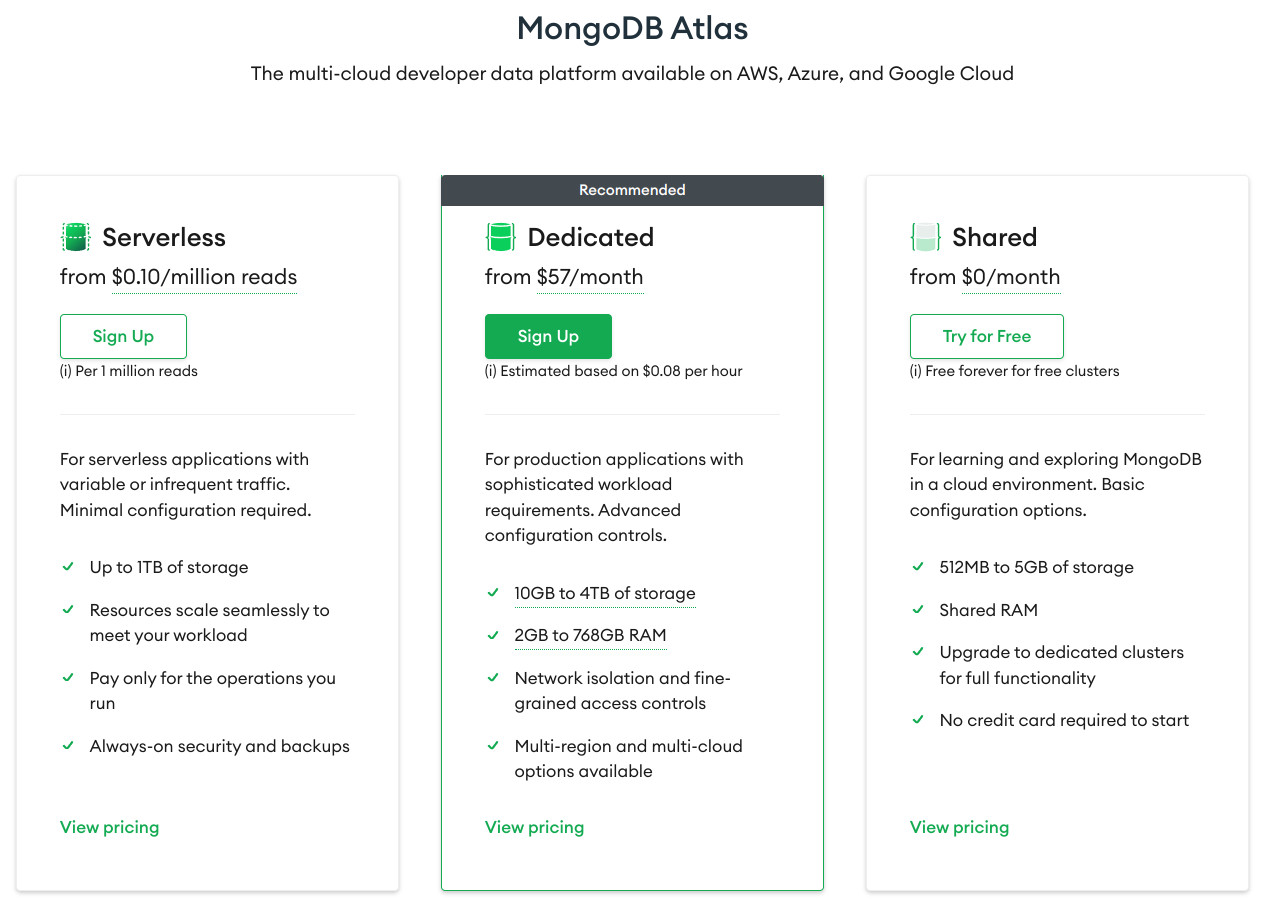The width and height of the screenshot is (1263, 899).
Task: Click the info icon beside 'Estimated based on $0.08 per hour'
Action: click(489, 370)
